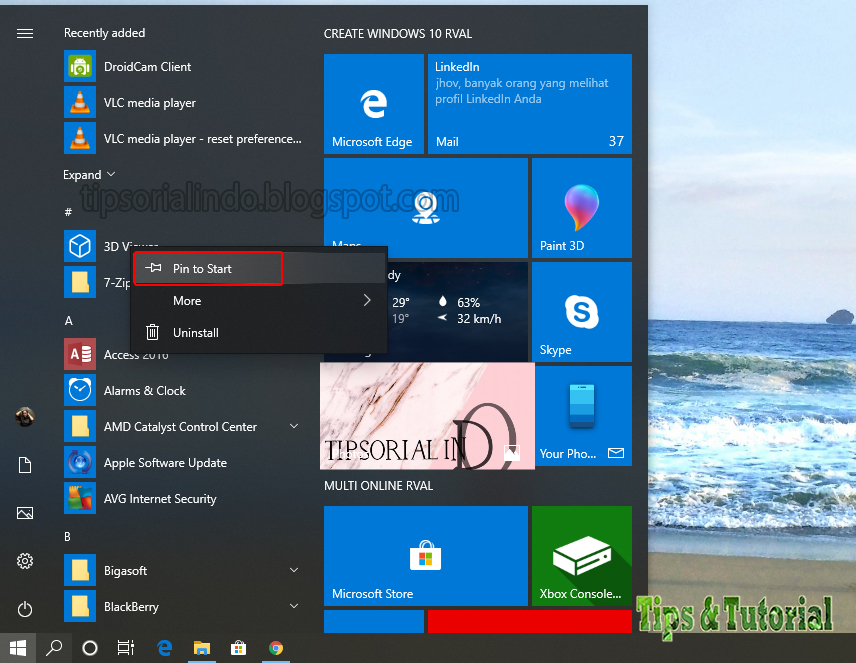Open the Maps tile
856x663 pixels.
[426, 208]
